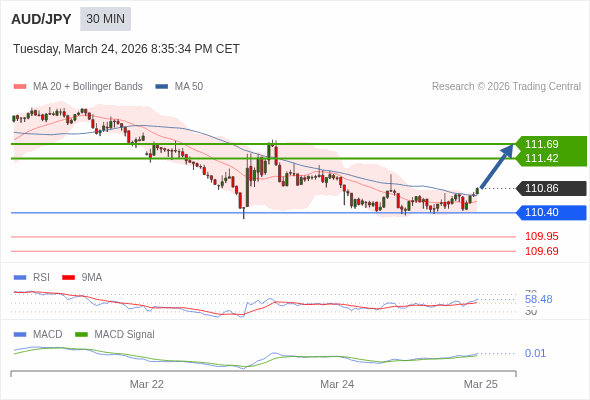Click the RSI legend label
This screenshot has width=590, height=400.
tap(41, 278)
